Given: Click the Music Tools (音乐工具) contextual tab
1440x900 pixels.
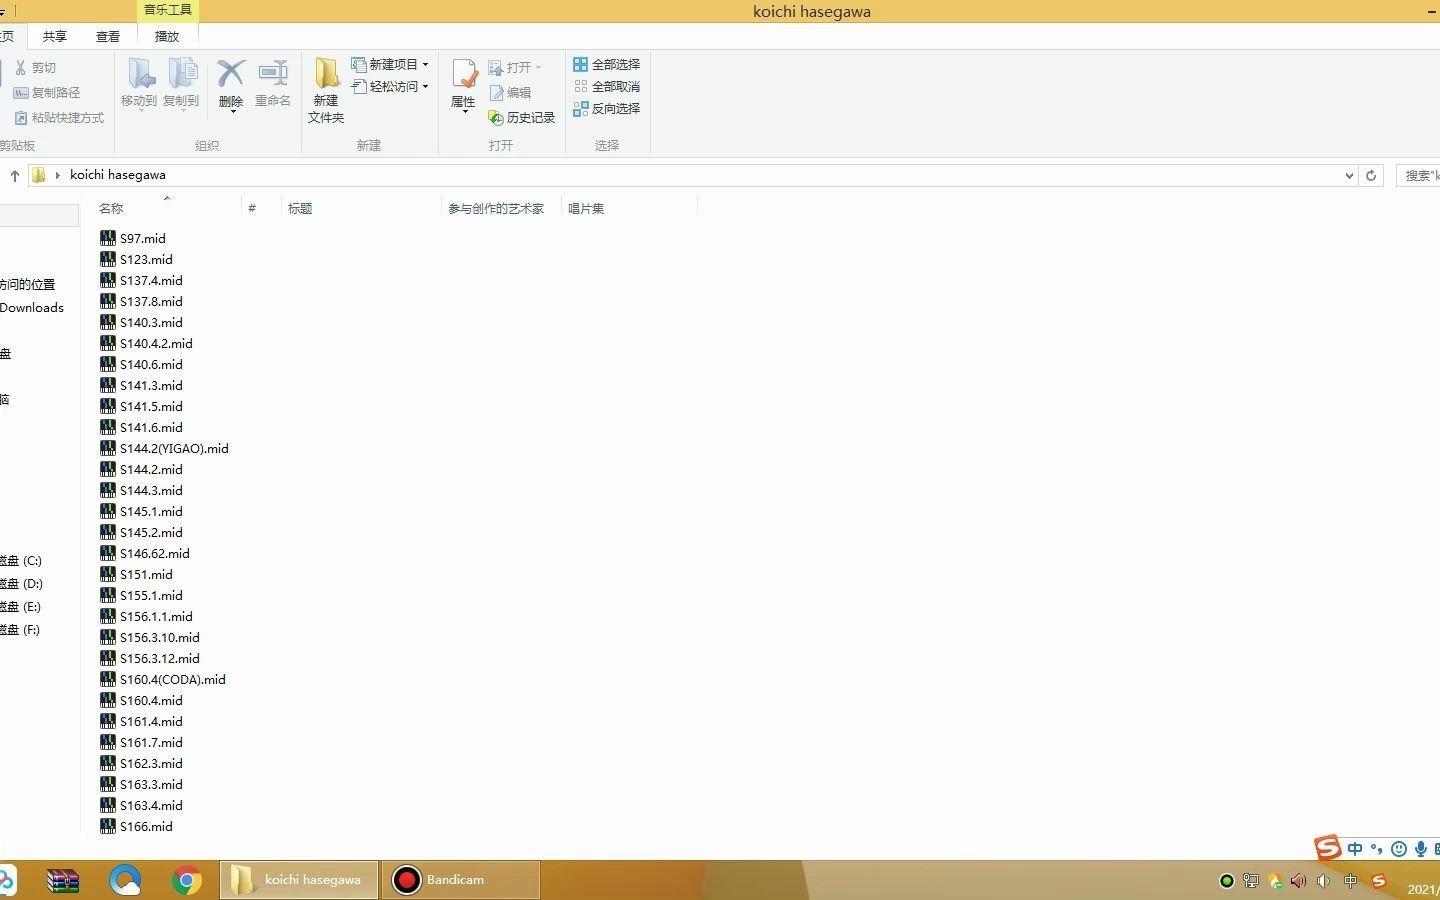Looking at the screenshot, I should point(168,10).
